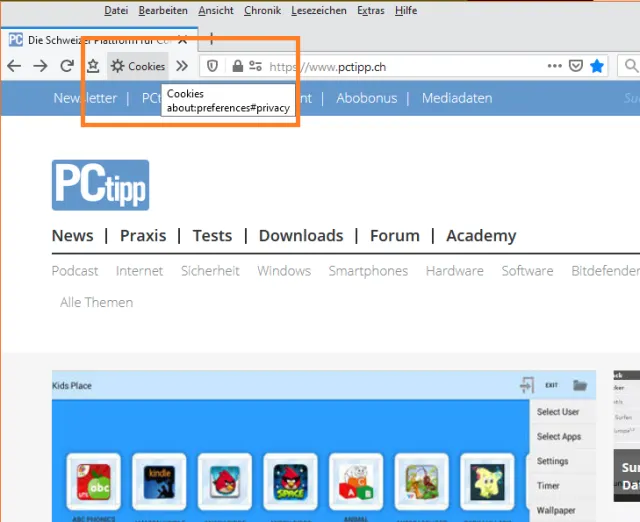Image resolution: width=640 pixels, height=522 pixels.
Task: Expand the bookmarks overflow chevron
Action: click(x=182, y=66)
